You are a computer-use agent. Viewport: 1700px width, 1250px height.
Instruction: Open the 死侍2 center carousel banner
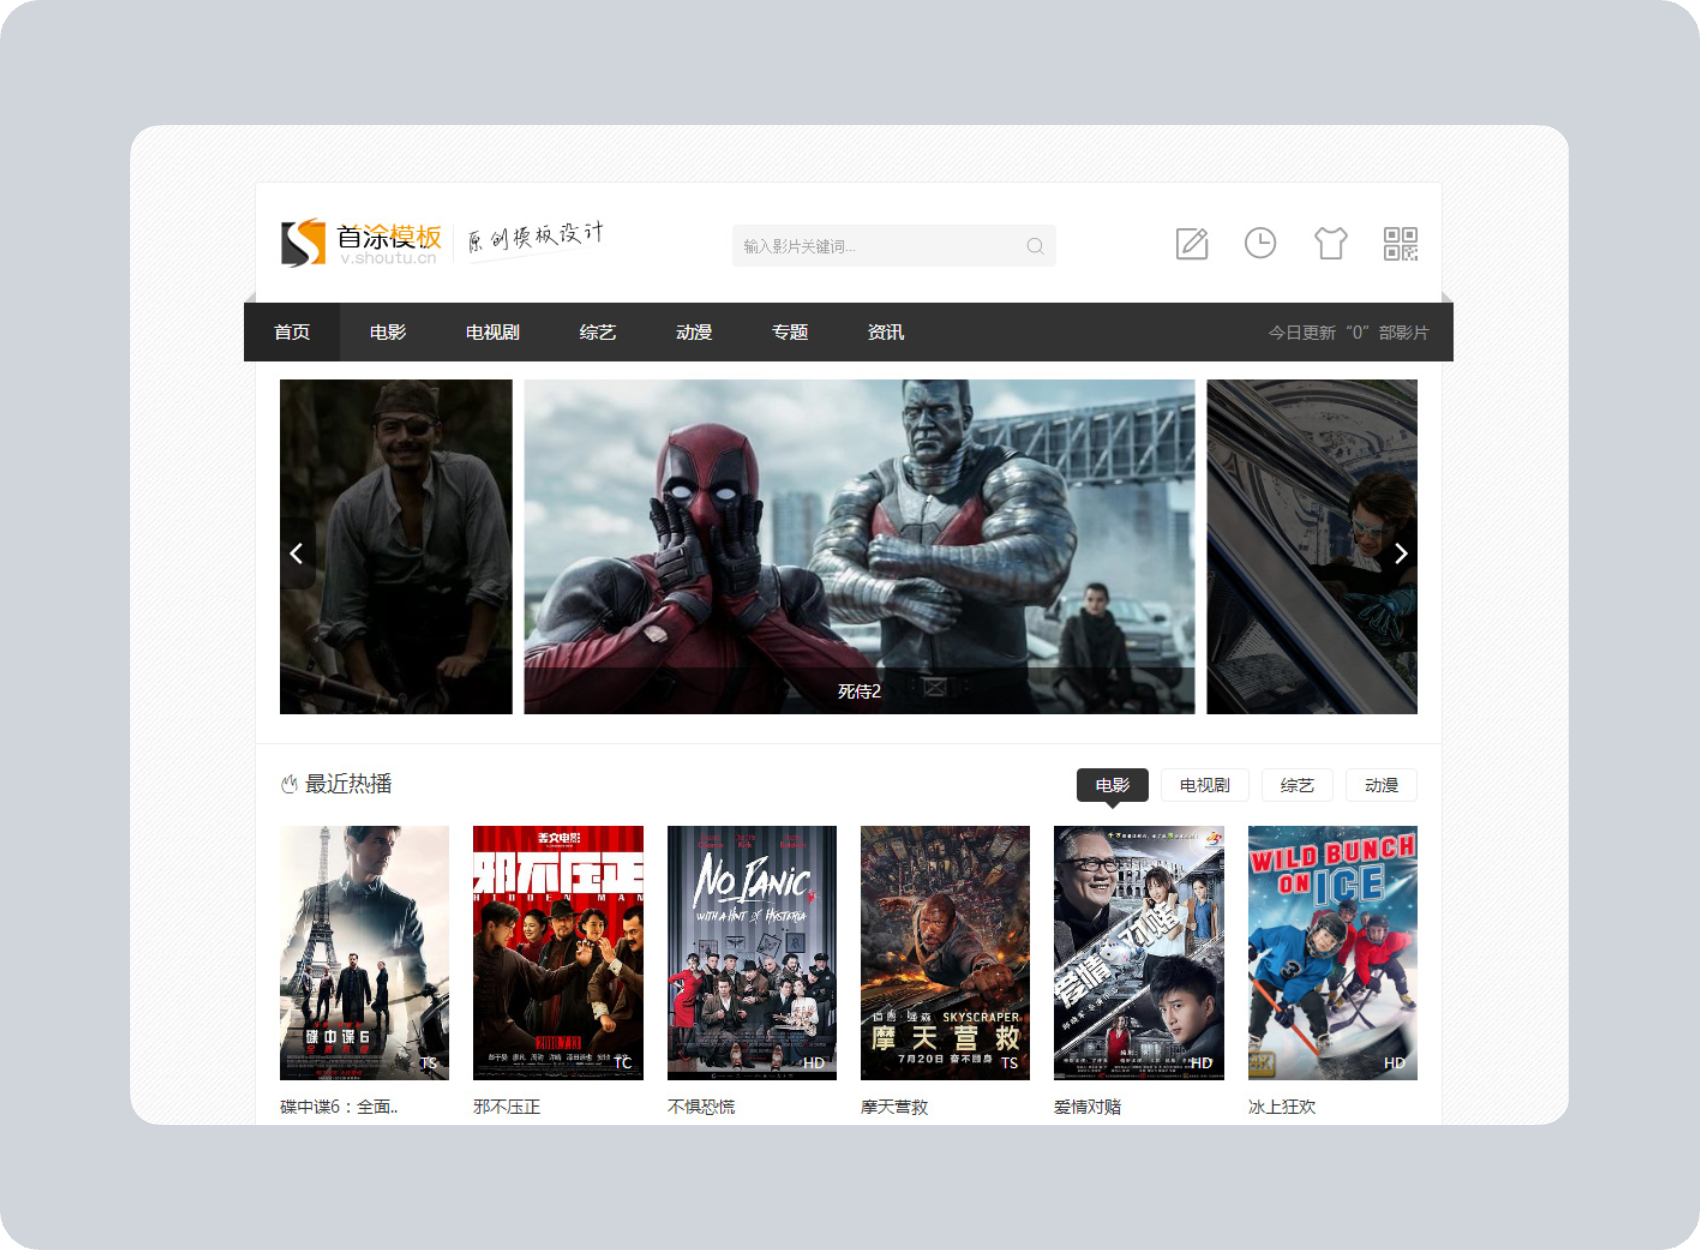[x=859, y=546]
